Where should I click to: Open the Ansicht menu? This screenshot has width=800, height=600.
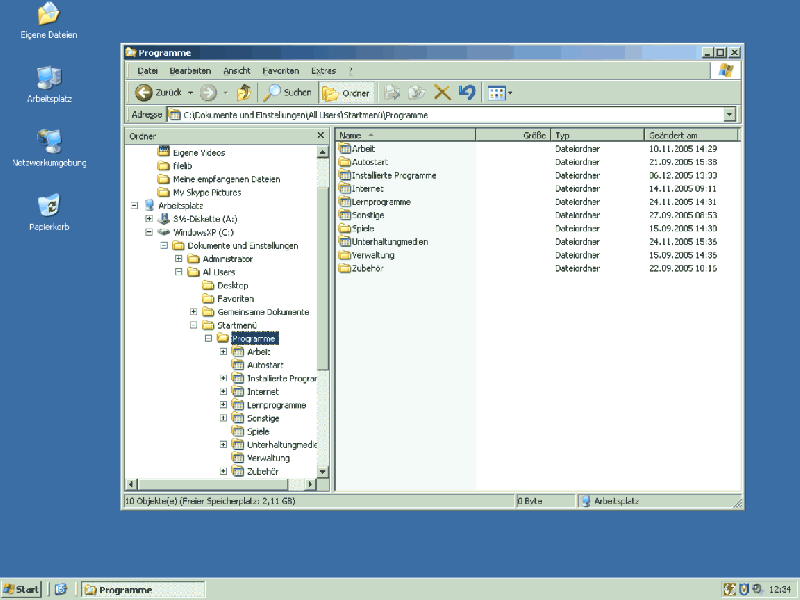pos(237,71)
